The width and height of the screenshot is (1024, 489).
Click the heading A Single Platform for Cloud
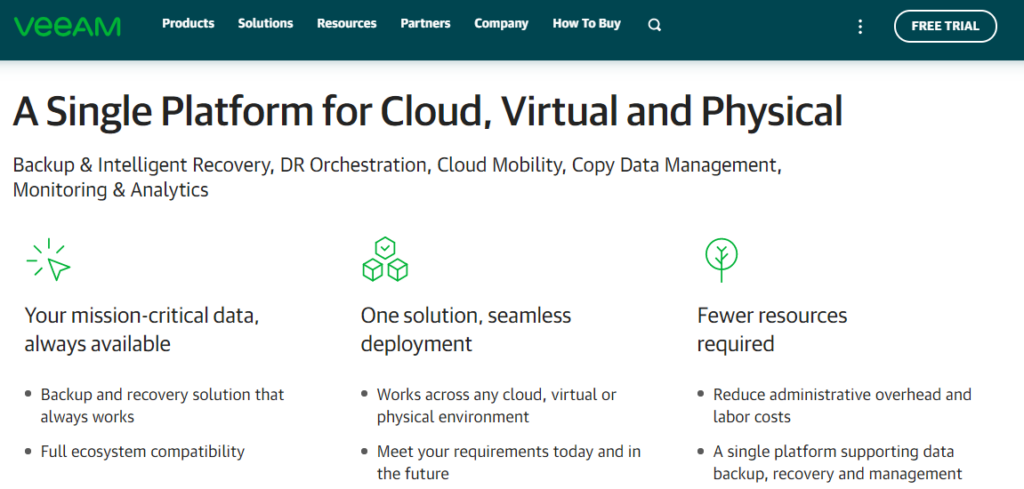[428, 112]
